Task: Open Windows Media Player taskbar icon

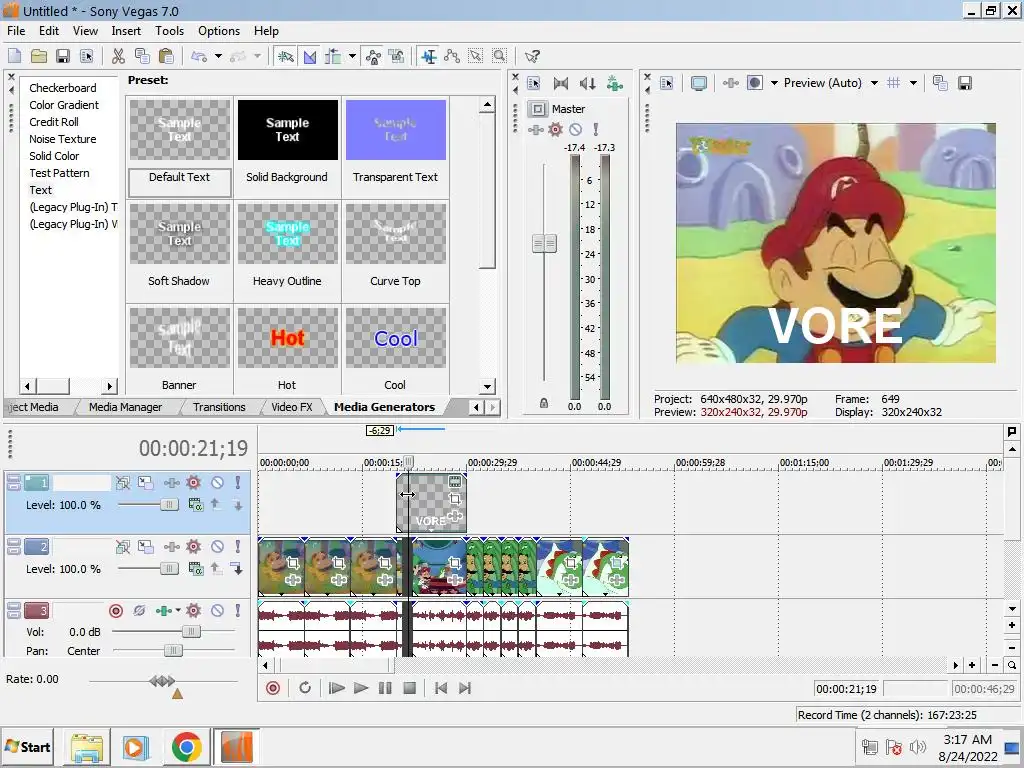Action: point(136,747)
